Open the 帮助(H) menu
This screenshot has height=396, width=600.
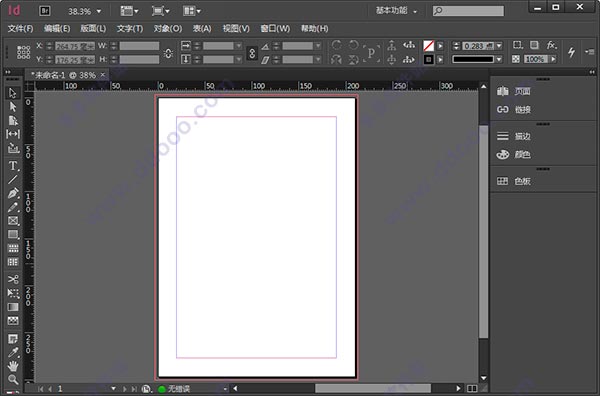tap(314, 29)
